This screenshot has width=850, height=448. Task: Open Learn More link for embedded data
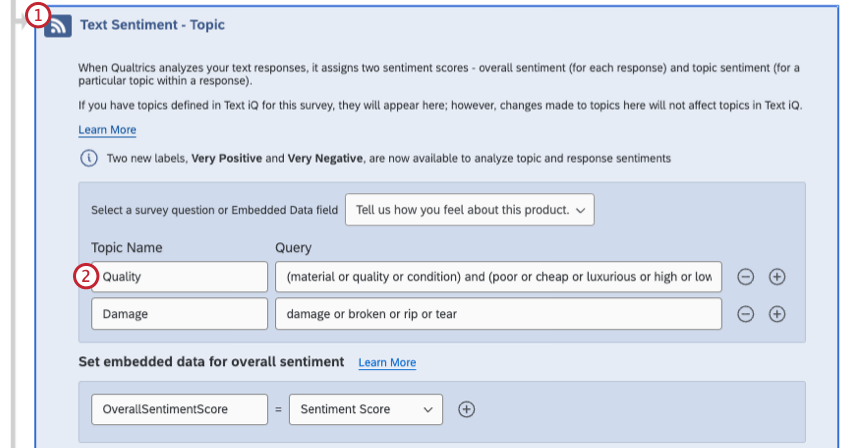387,362
